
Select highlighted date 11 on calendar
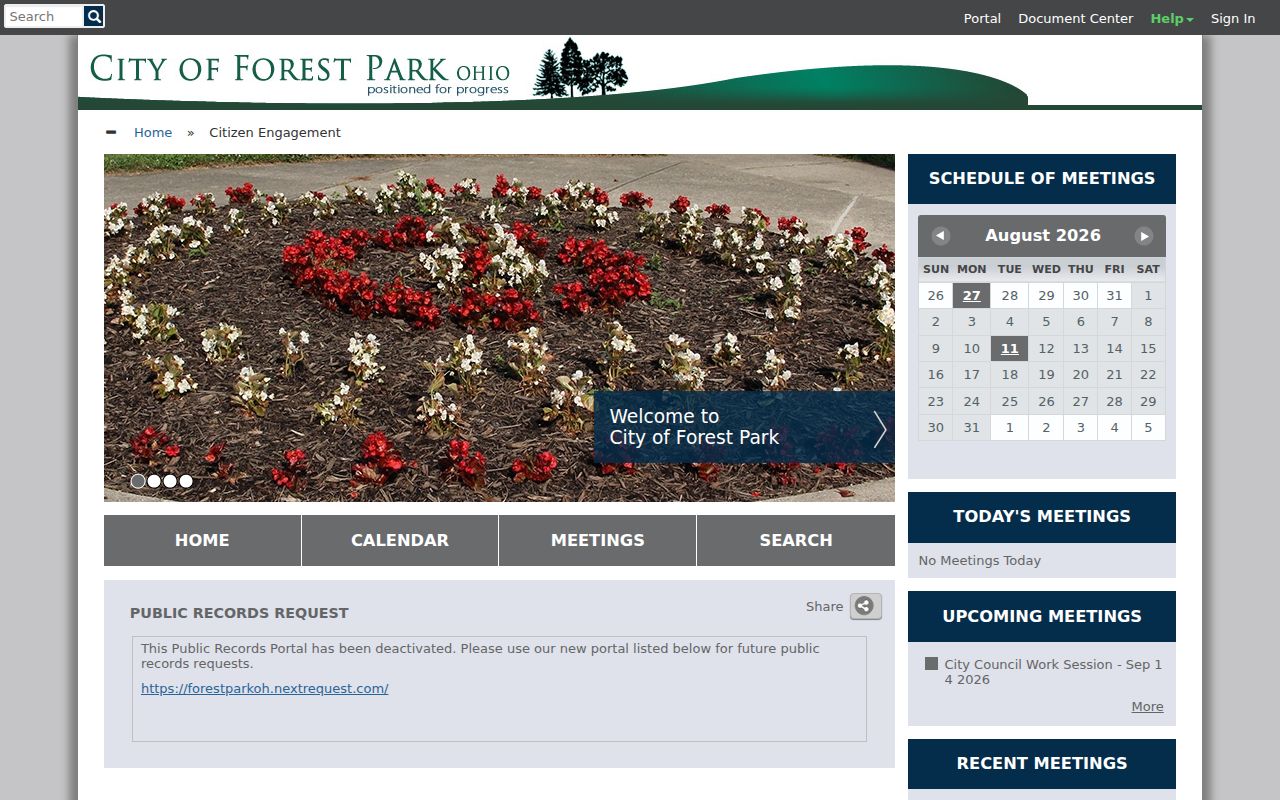1010,348
